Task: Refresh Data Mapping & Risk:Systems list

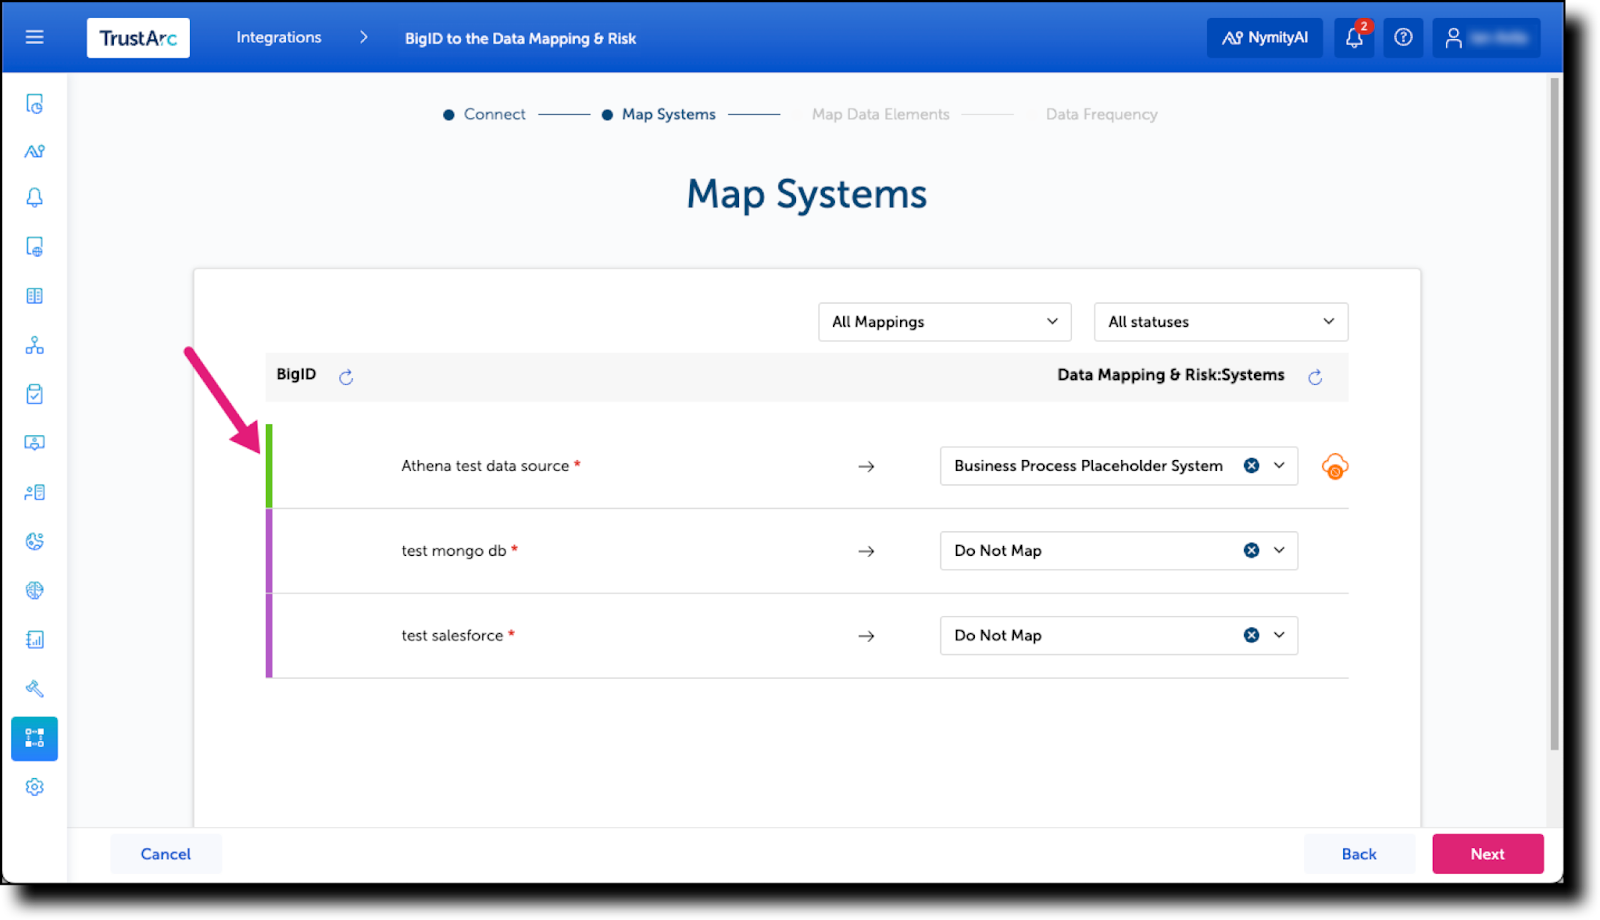Action: (x=1315, y=377)
